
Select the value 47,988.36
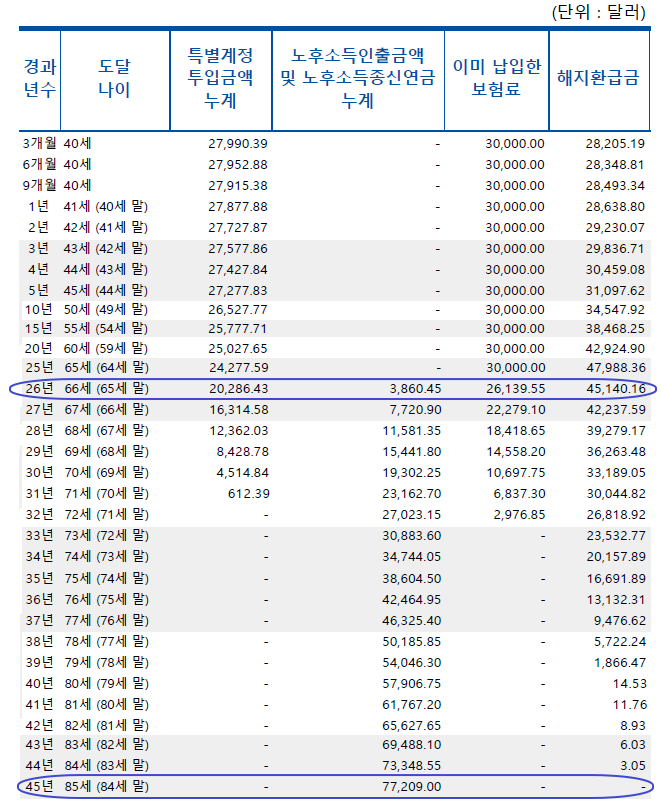click(x=616, y=368)
